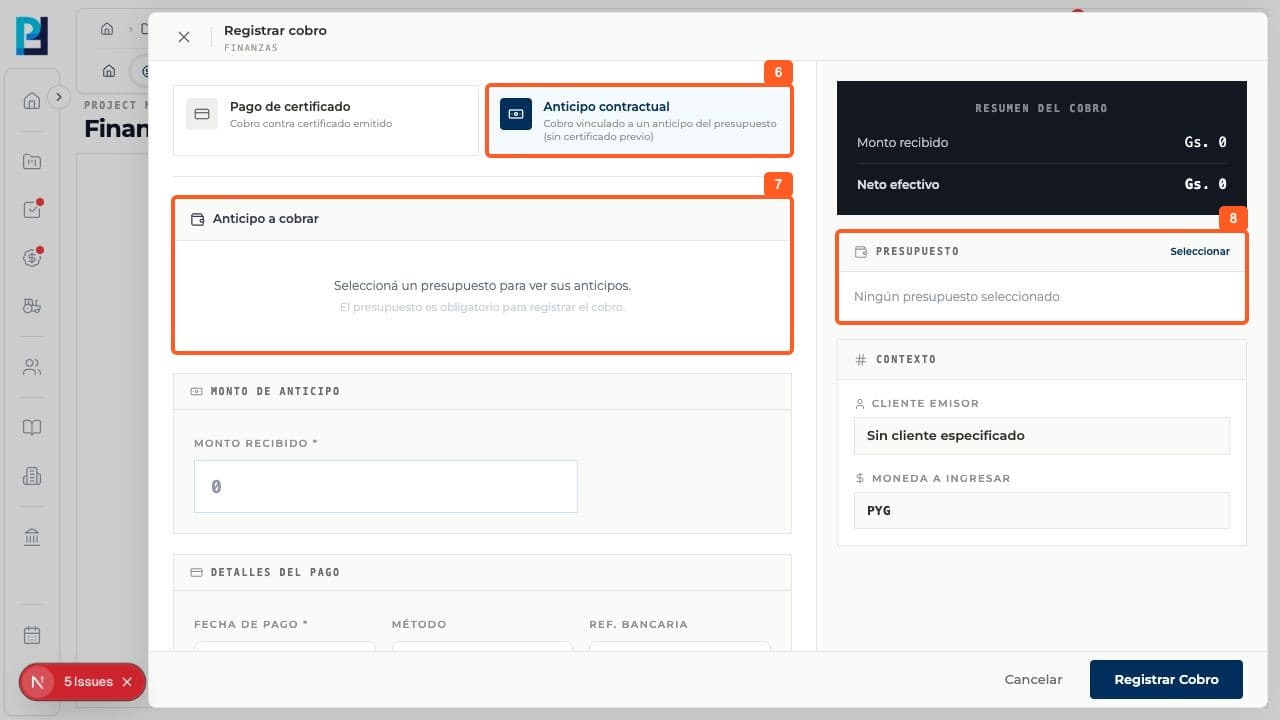Click the 'Neto efectivo' summary row label
1280x720 pixels.
coord(897,185)
